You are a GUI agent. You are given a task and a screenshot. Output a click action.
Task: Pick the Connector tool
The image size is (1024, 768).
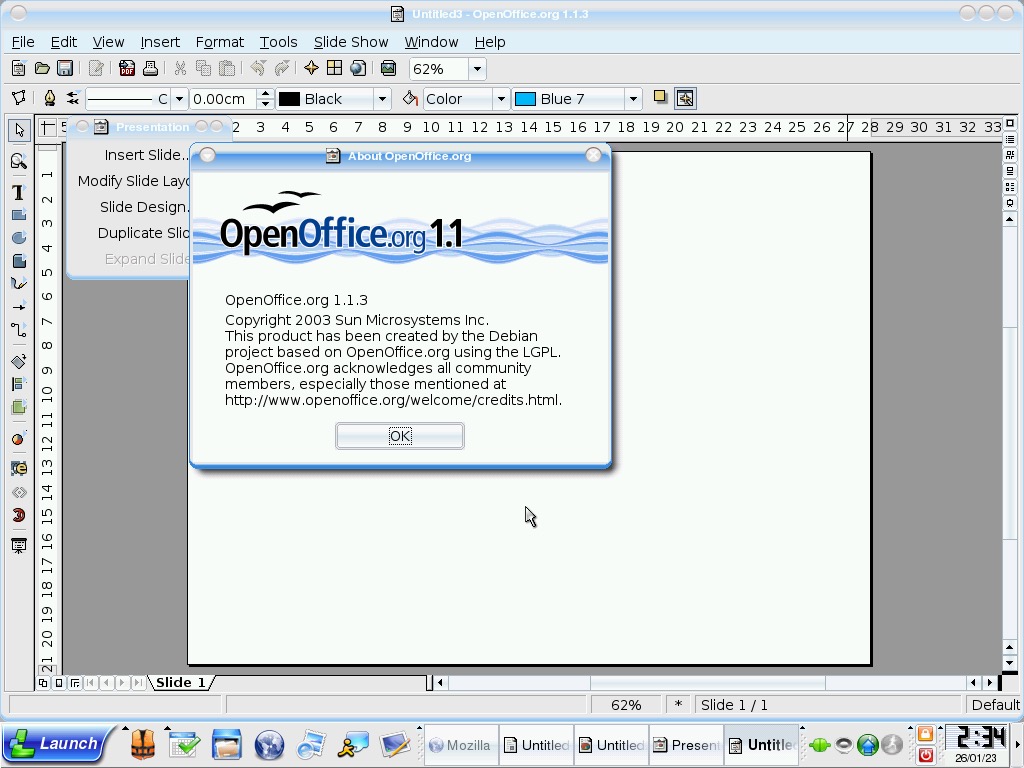click(18, 330)
